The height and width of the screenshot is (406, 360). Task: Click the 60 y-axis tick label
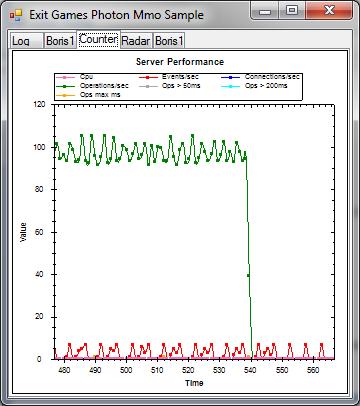pos(40,232)
